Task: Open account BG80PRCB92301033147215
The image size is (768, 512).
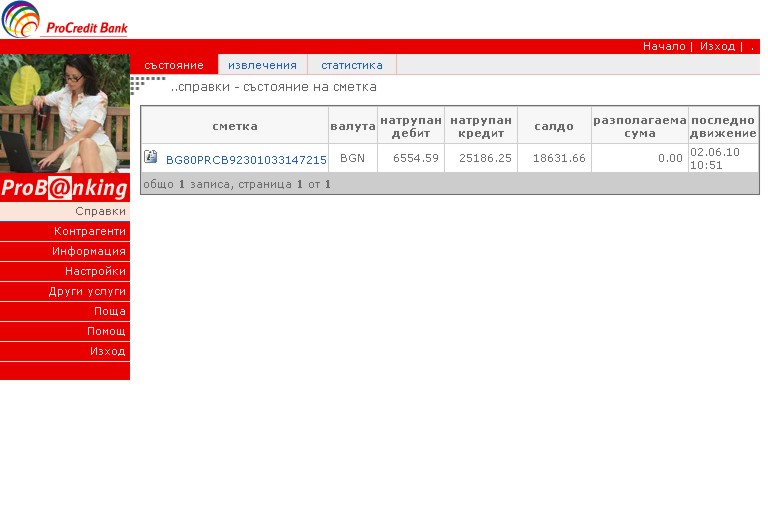Action: pos(246,160)
